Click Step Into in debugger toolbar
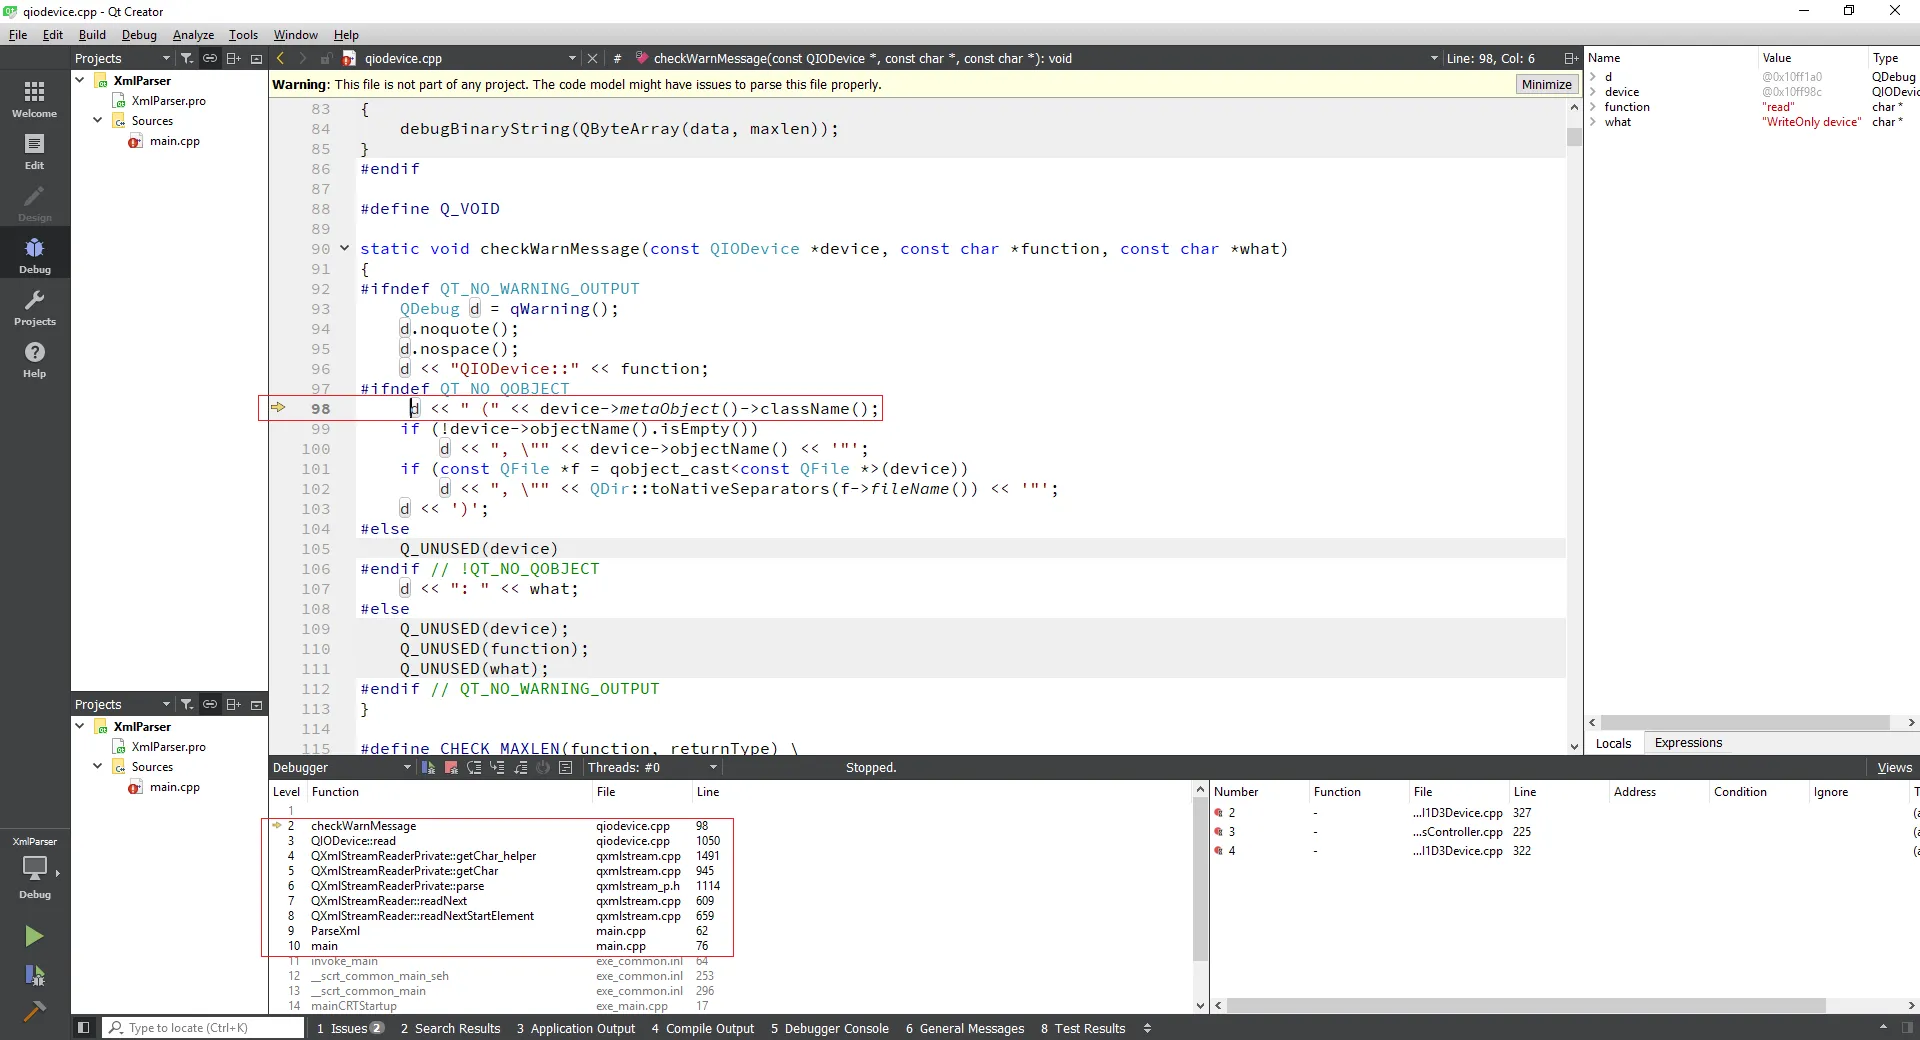 pos(497,768)
